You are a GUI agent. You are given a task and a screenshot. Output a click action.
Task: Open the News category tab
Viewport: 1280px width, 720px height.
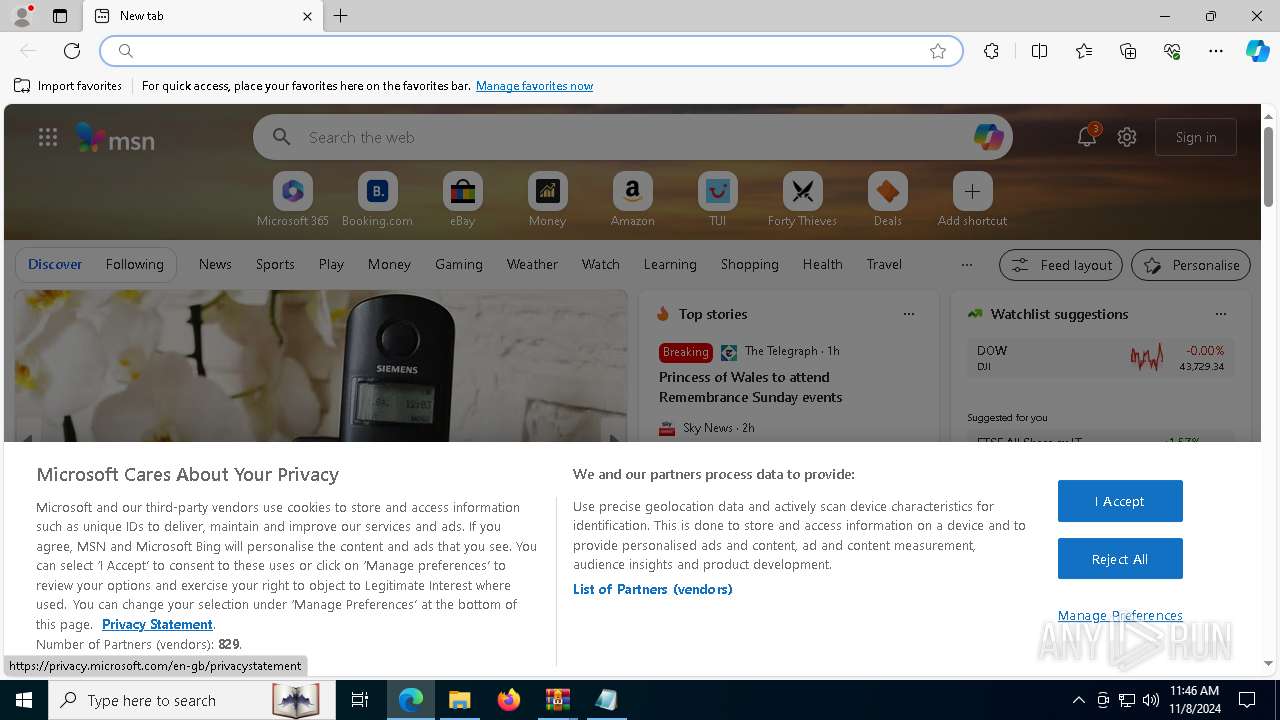tap(215, 264)
